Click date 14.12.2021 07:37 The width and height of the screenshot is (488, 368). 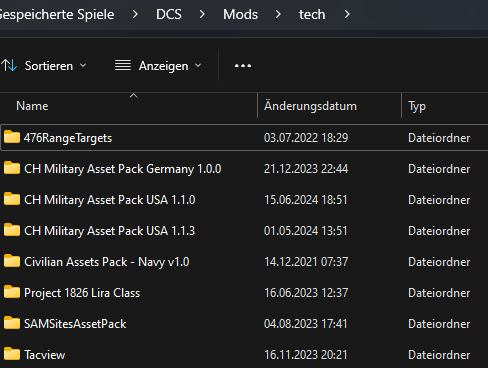tap(306, 262)
